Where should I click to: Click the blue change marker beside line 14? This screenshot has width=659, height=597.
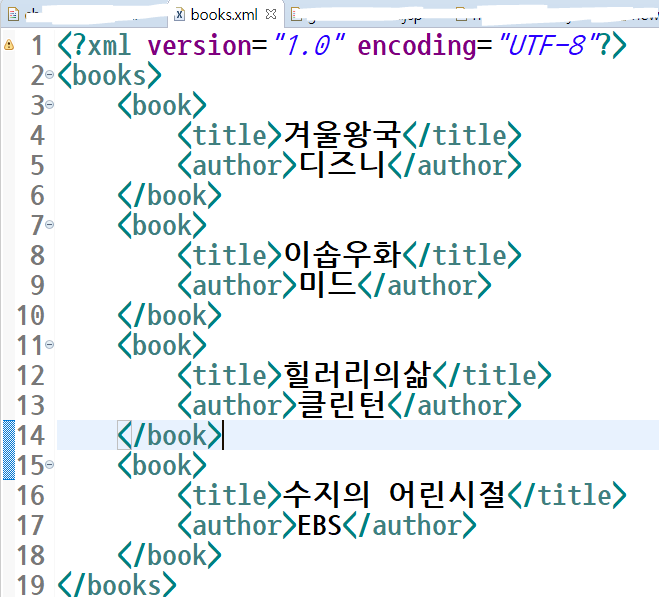(9, 450)
